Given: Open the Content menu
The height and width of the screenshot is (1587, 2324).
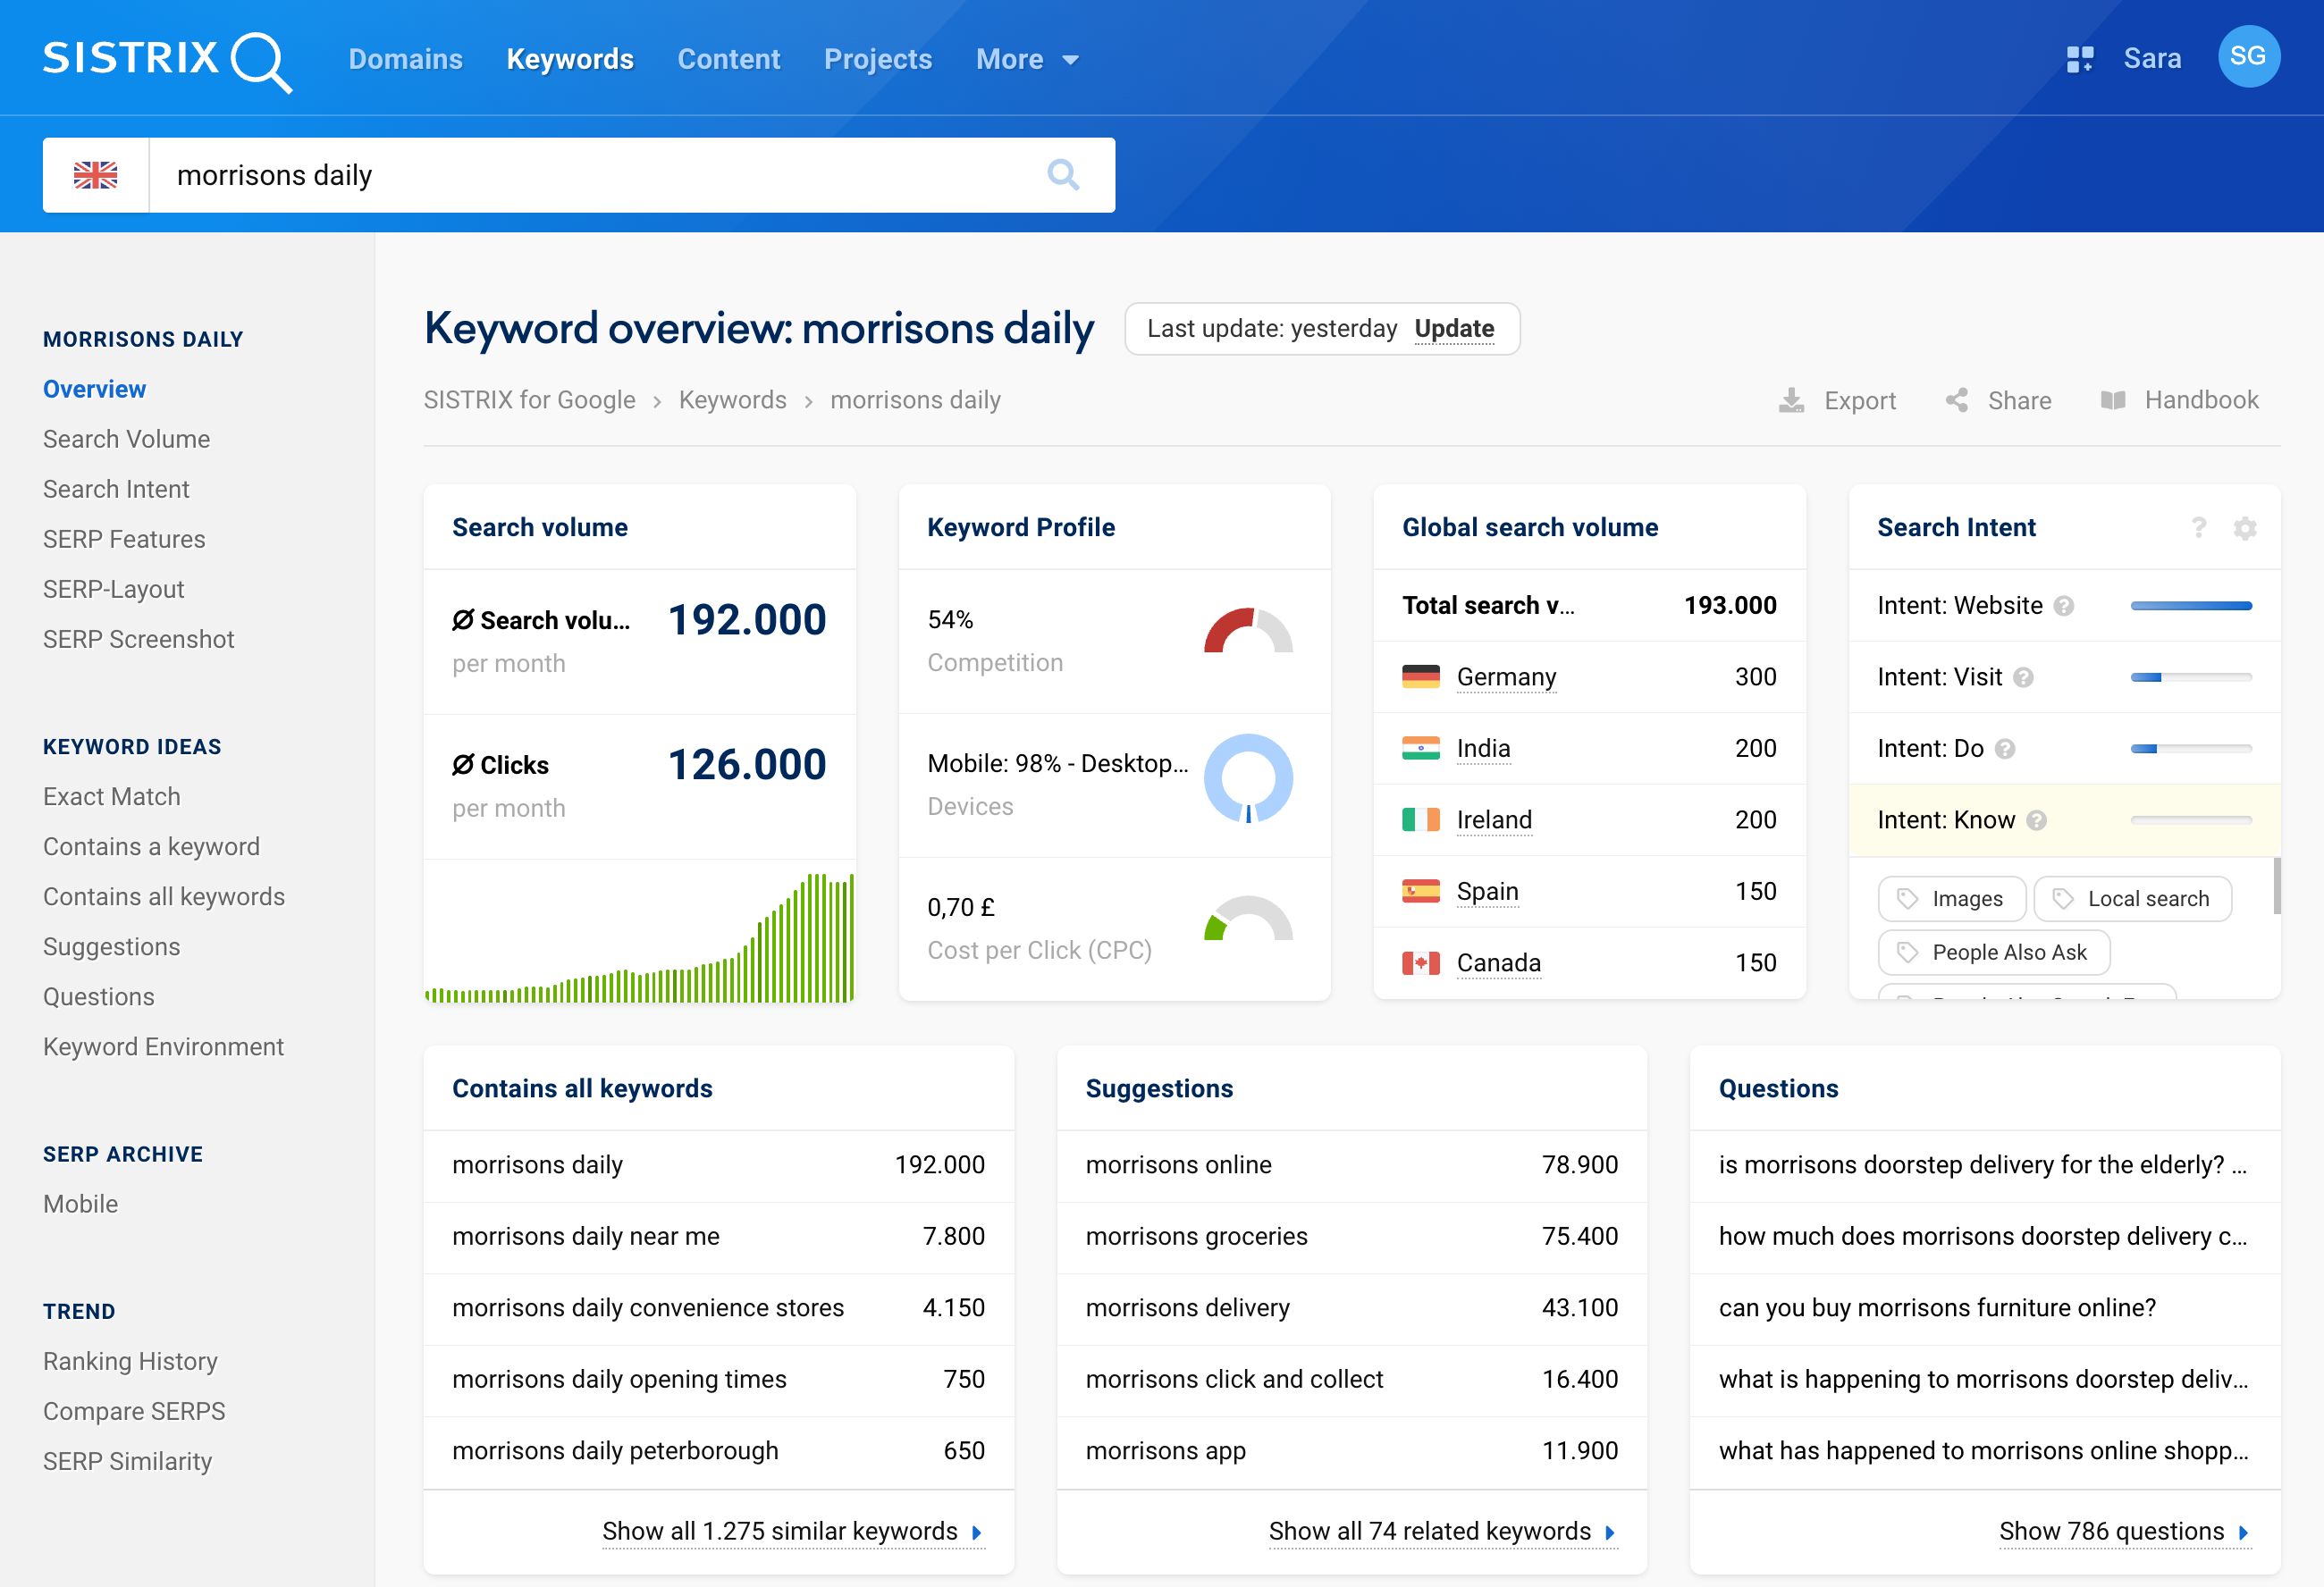Looking at the screenshot, I should click(x=728, y=60).
